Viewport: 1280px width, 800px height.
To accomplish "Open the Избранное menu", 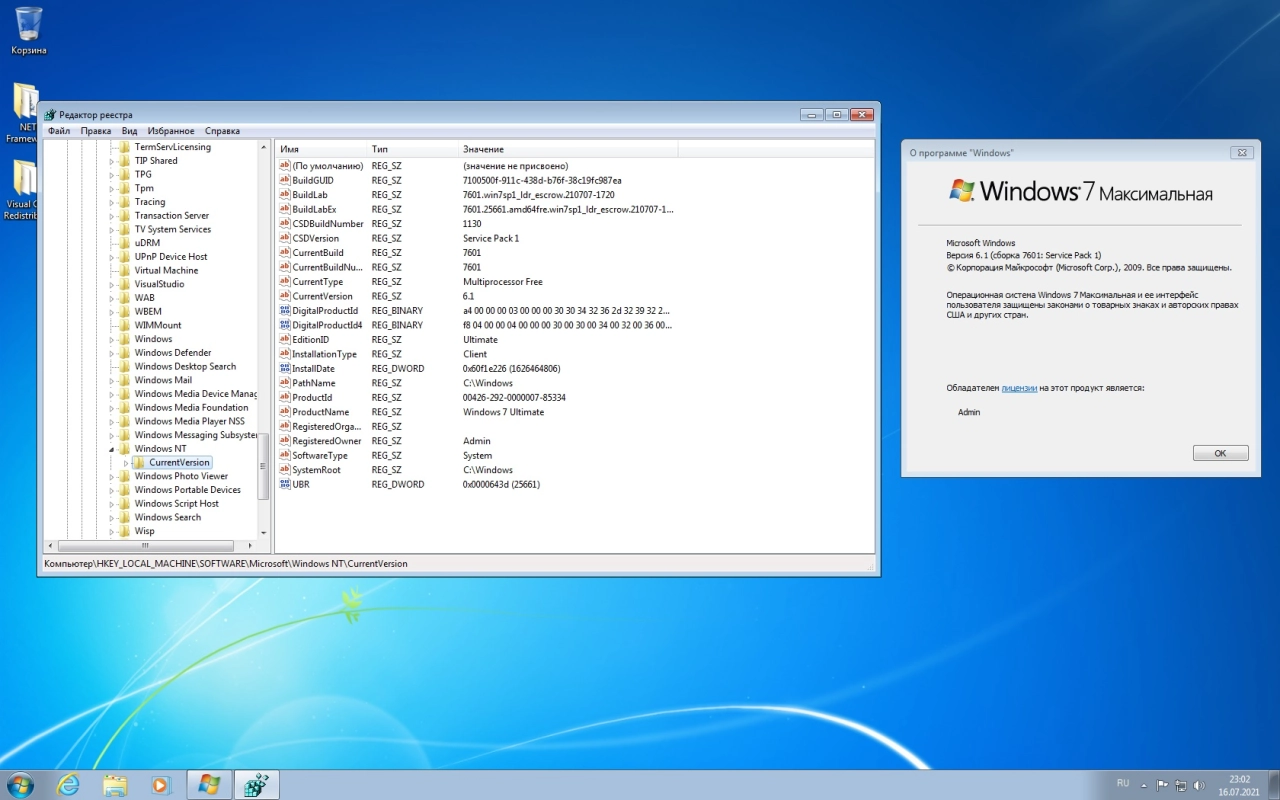I will [171, 131].
